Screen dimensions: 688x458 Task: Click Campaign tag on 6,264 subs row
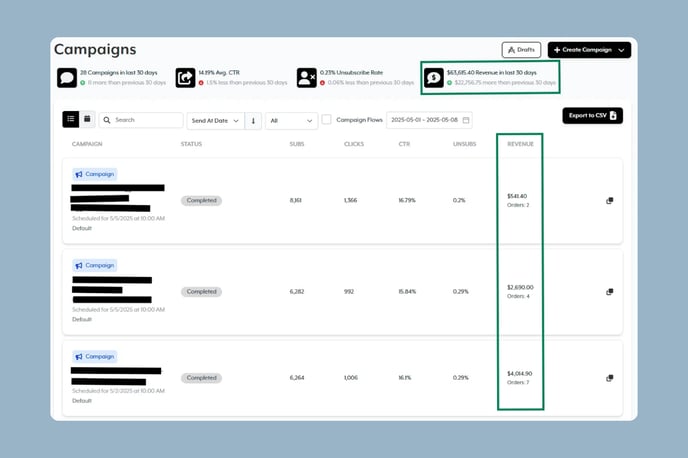(95, 357)
